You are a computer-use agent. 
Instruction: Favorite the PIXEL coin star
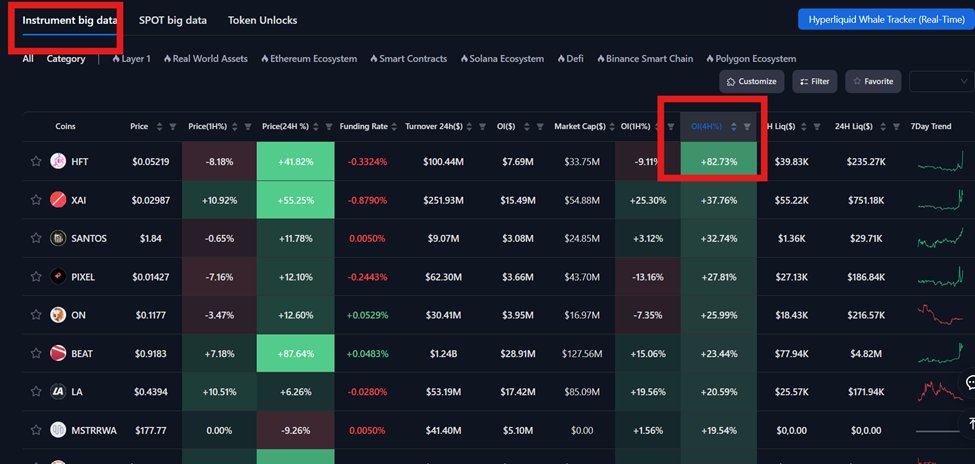tap(36, 277)
